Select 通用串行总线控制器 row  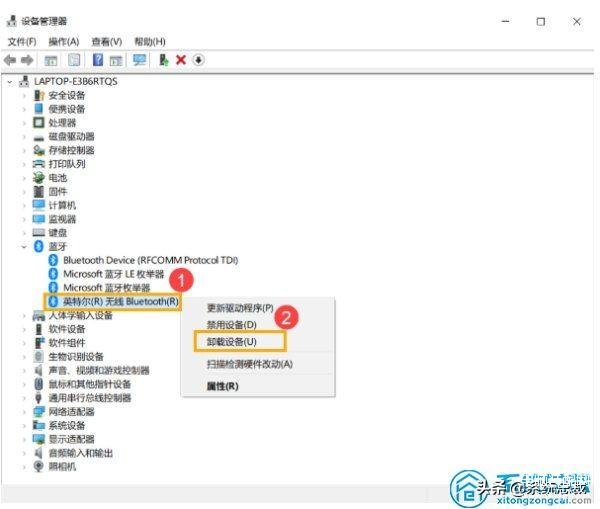[x=90, y=398]
